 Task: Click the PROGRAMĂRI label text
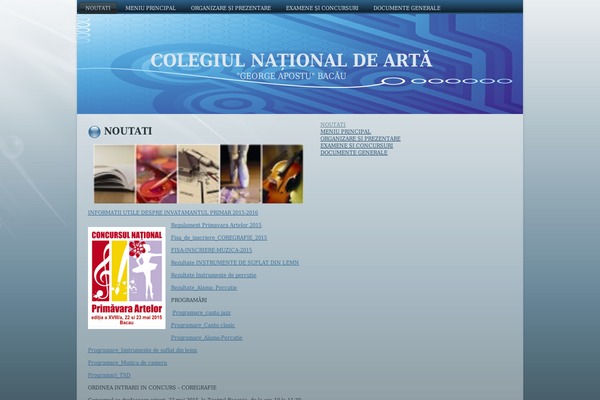(x=189, y=300)
